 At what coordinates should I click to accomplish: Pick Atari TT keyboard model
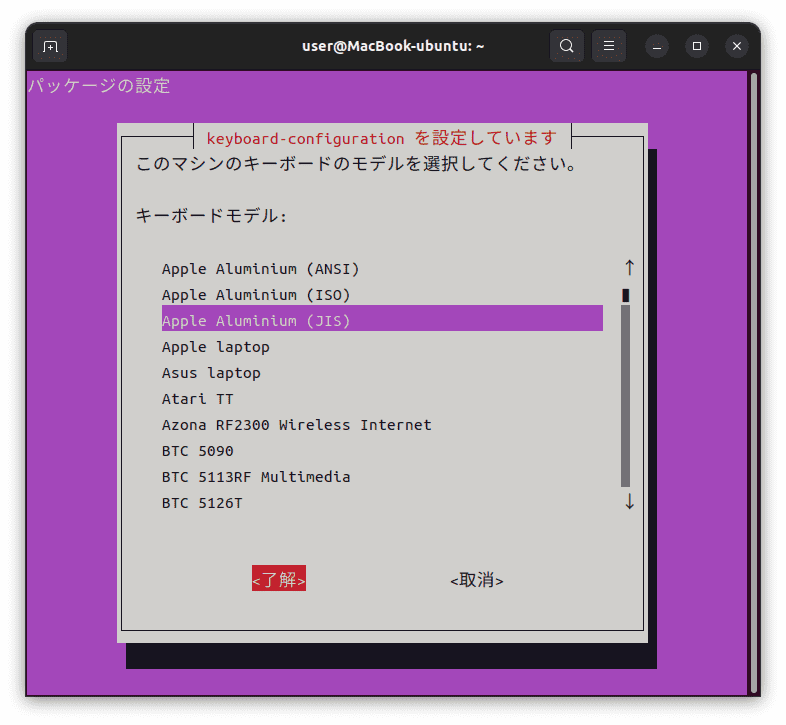(382, 399)
